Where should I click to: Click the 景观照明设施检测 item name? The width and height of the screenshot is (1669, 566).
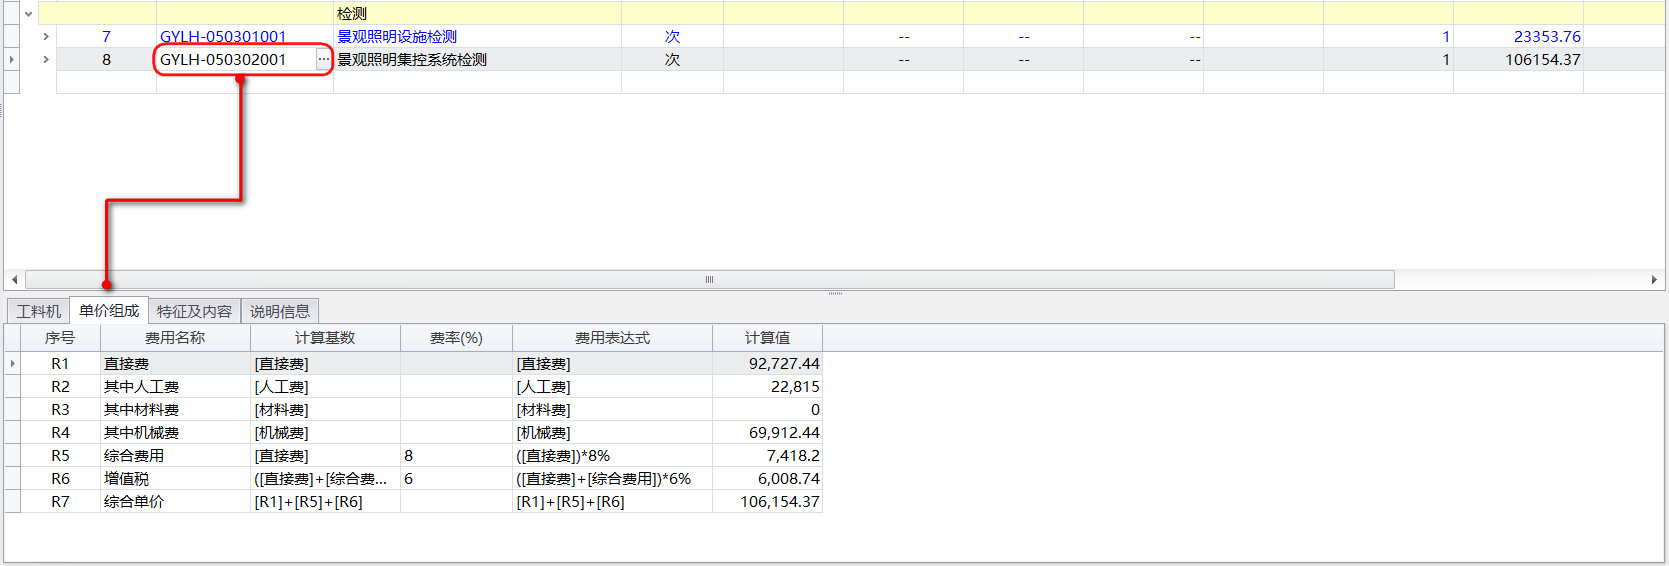(397, 37)
